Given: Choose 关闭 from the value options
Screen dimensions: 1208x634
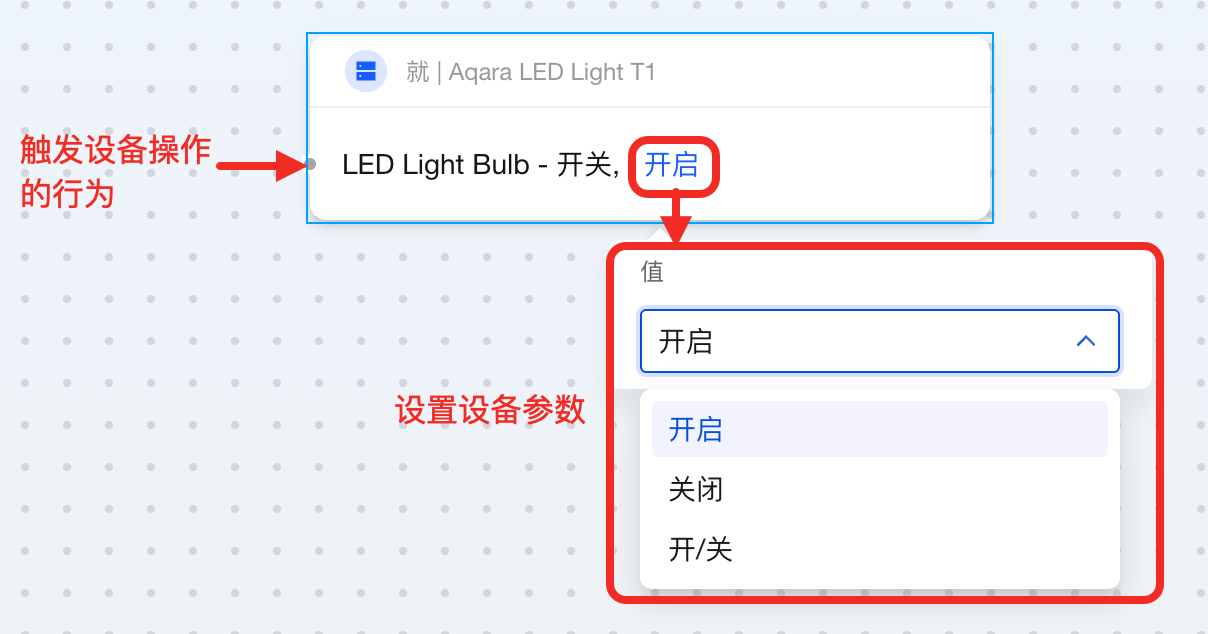Looking at the screenshot, I should pyautogui.click(x=696, y=489).
